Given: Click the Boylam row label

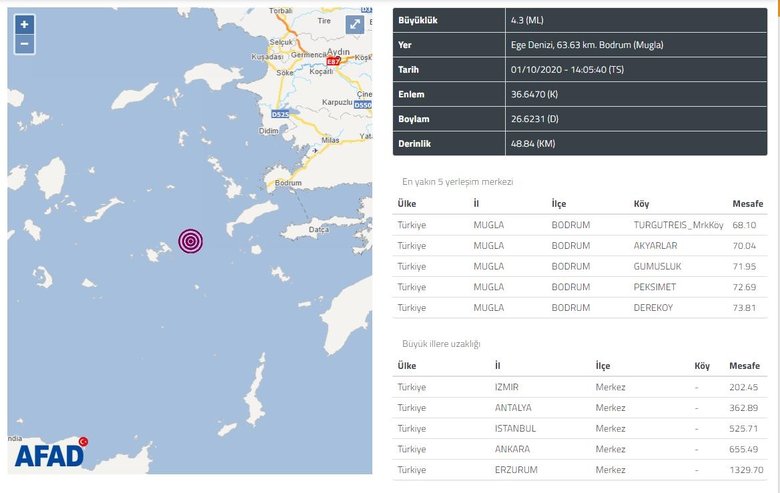Looking at the screenshot, I should click(413, 119).
